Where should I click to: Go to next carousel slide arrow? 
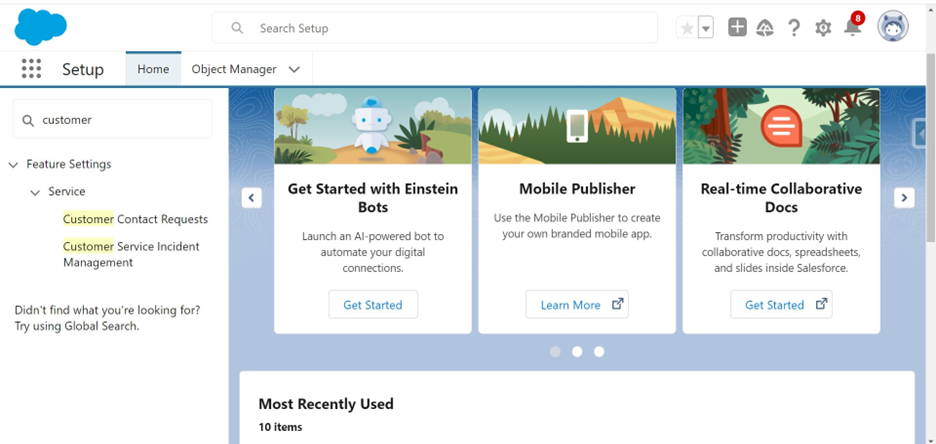[x=904, y=198]
